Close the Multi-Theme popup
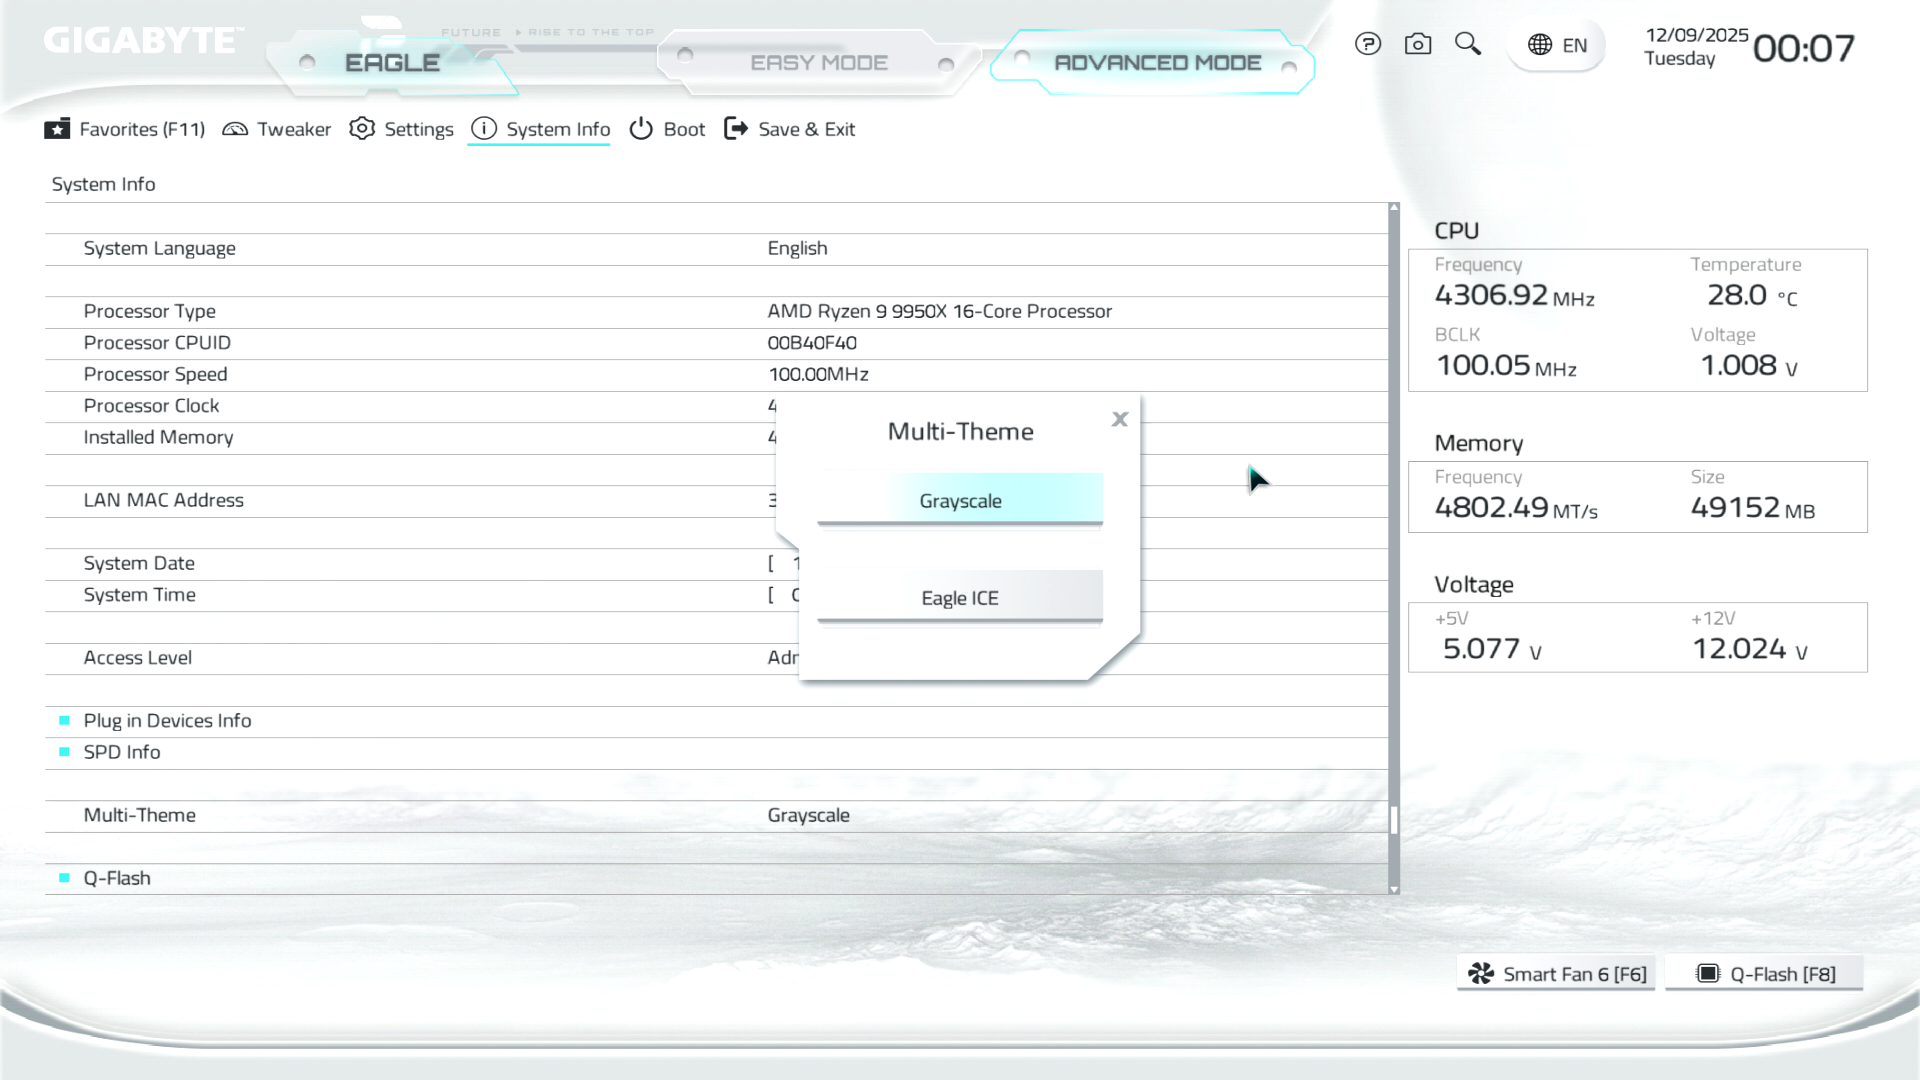The width and height of the screenshot is (1920, 1080). (x=1120, y=419)
